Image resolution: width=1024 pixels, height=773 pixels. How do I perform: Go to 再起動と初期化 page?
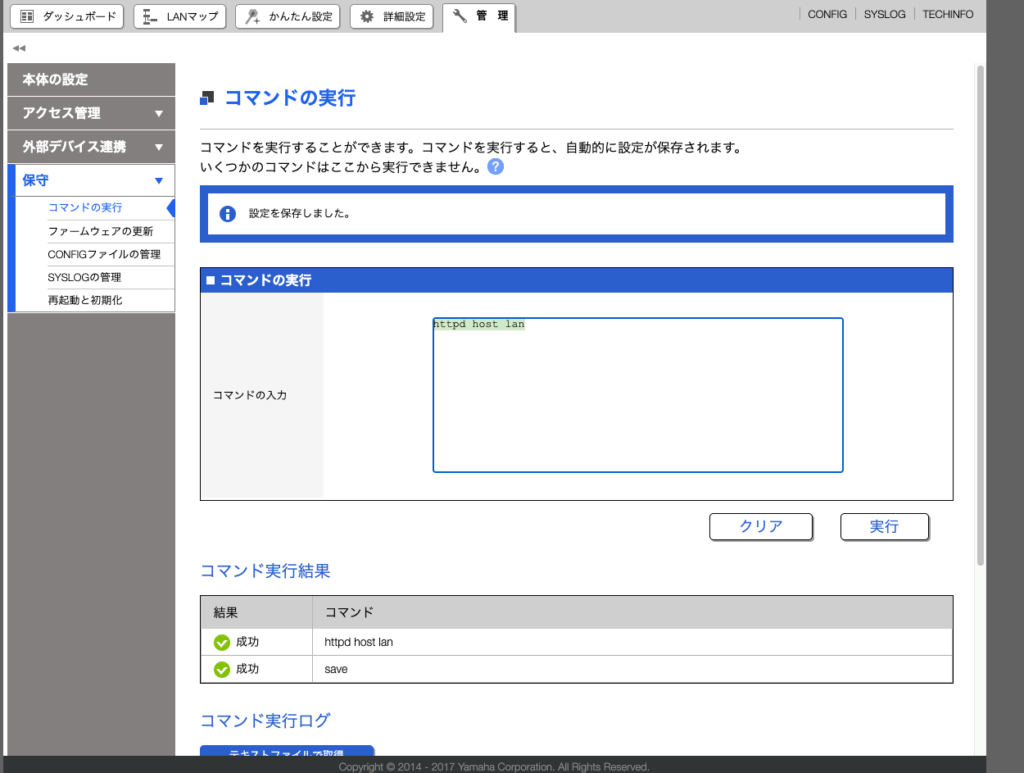85,300
